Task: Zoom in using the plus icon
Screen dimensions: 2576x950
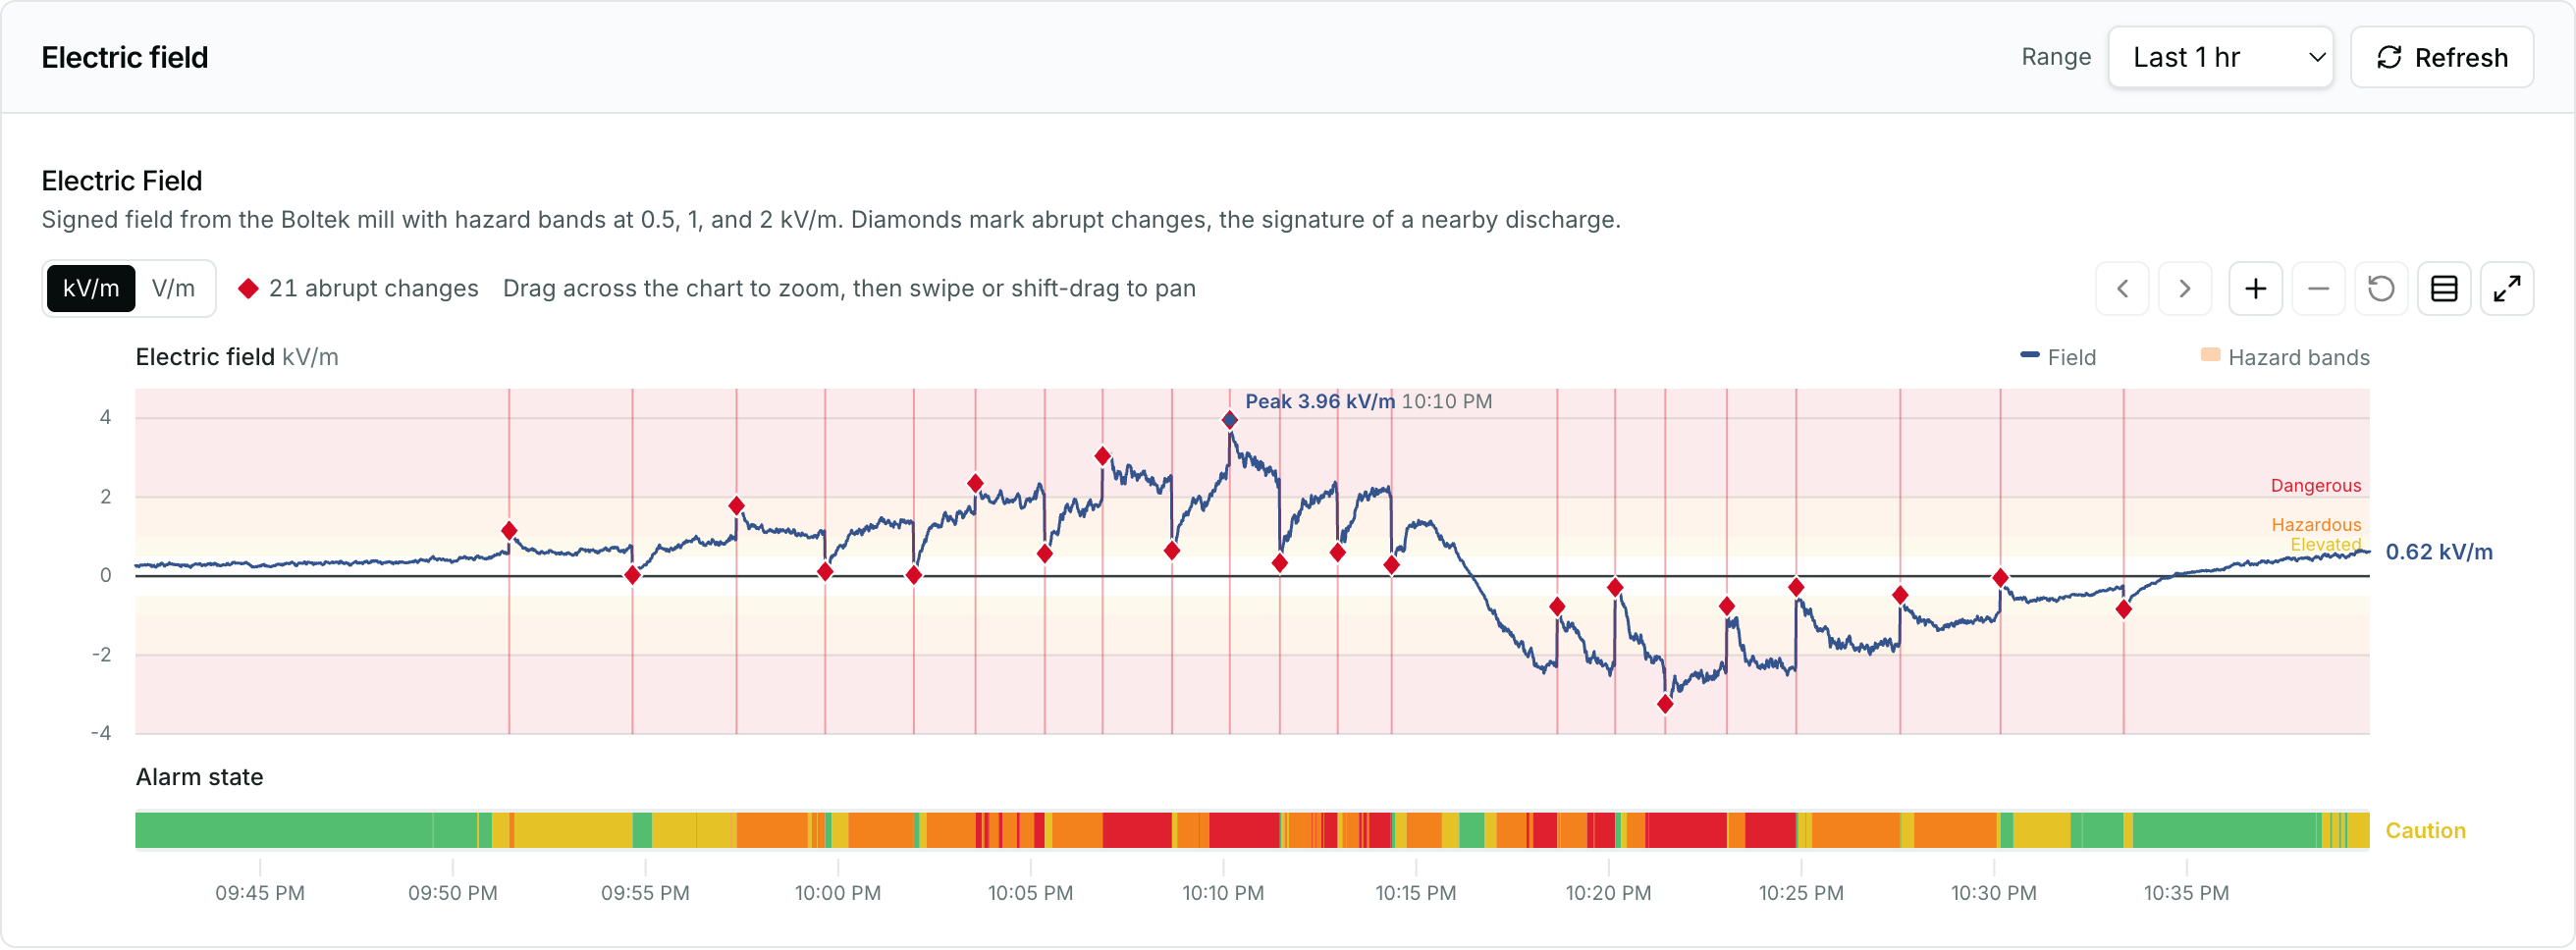Action: 2256,289
